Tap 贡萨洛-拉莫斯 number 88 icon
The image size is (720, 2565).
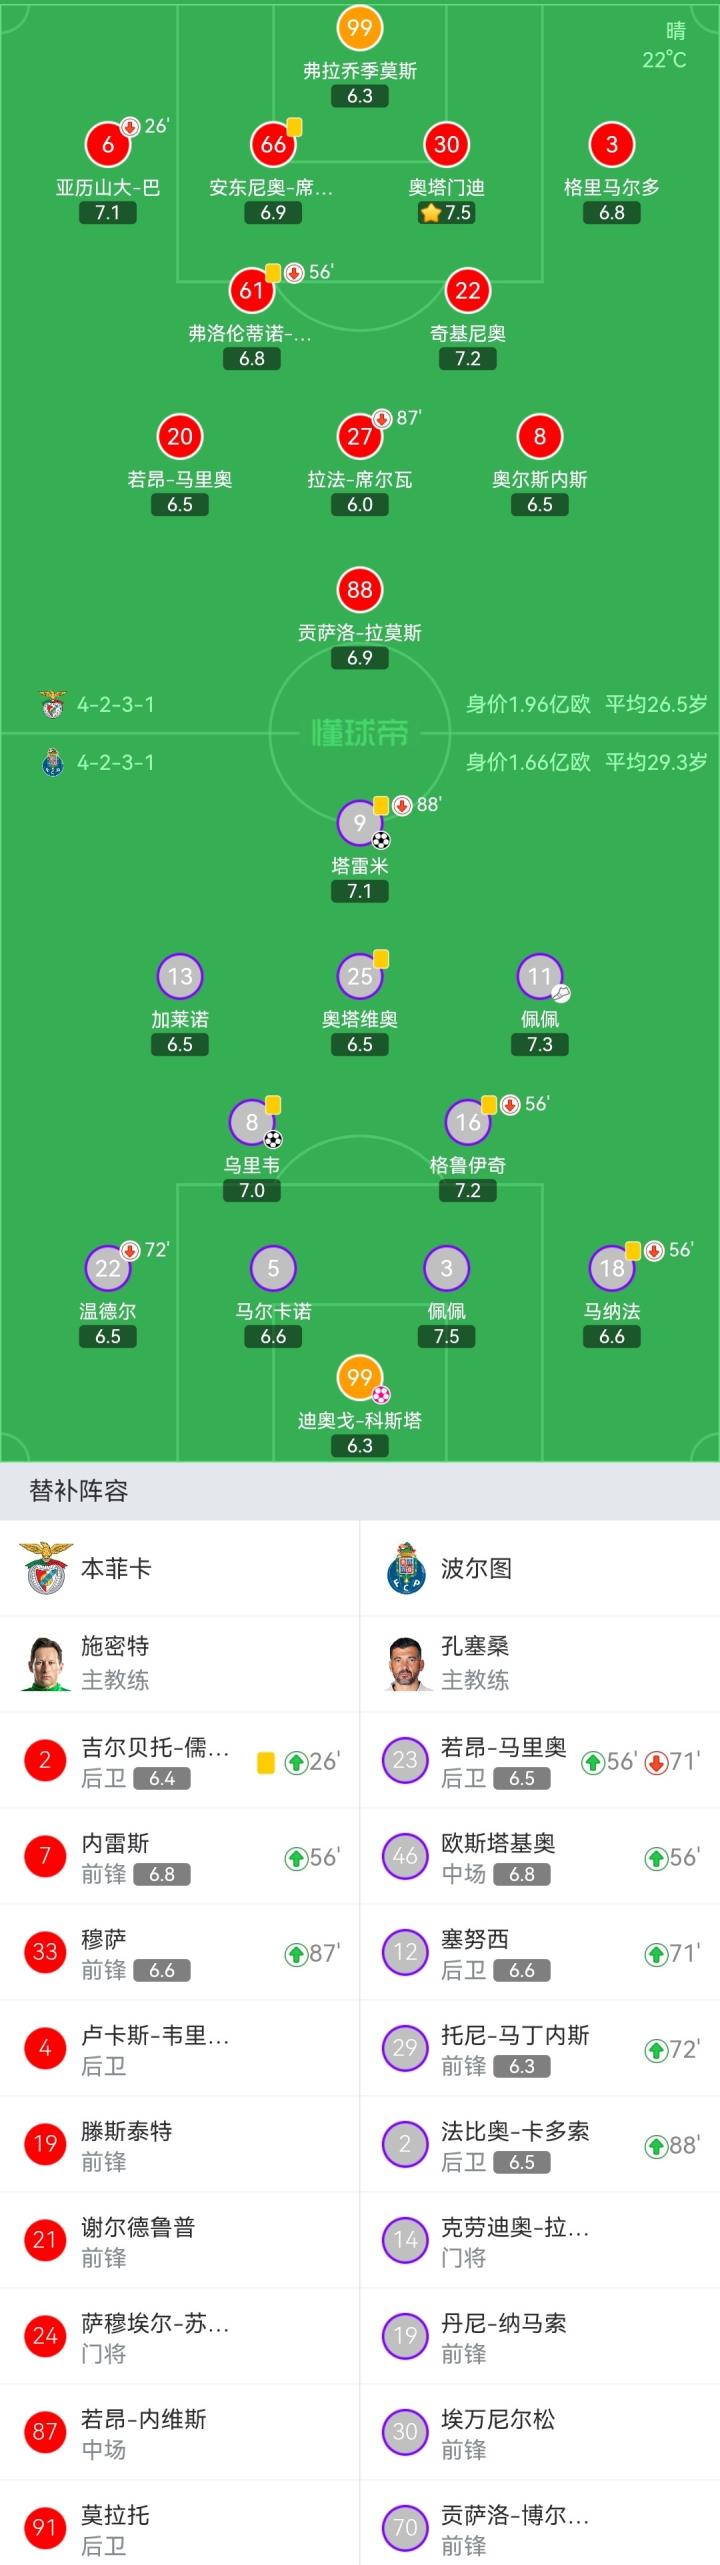(x=360, y=589)
